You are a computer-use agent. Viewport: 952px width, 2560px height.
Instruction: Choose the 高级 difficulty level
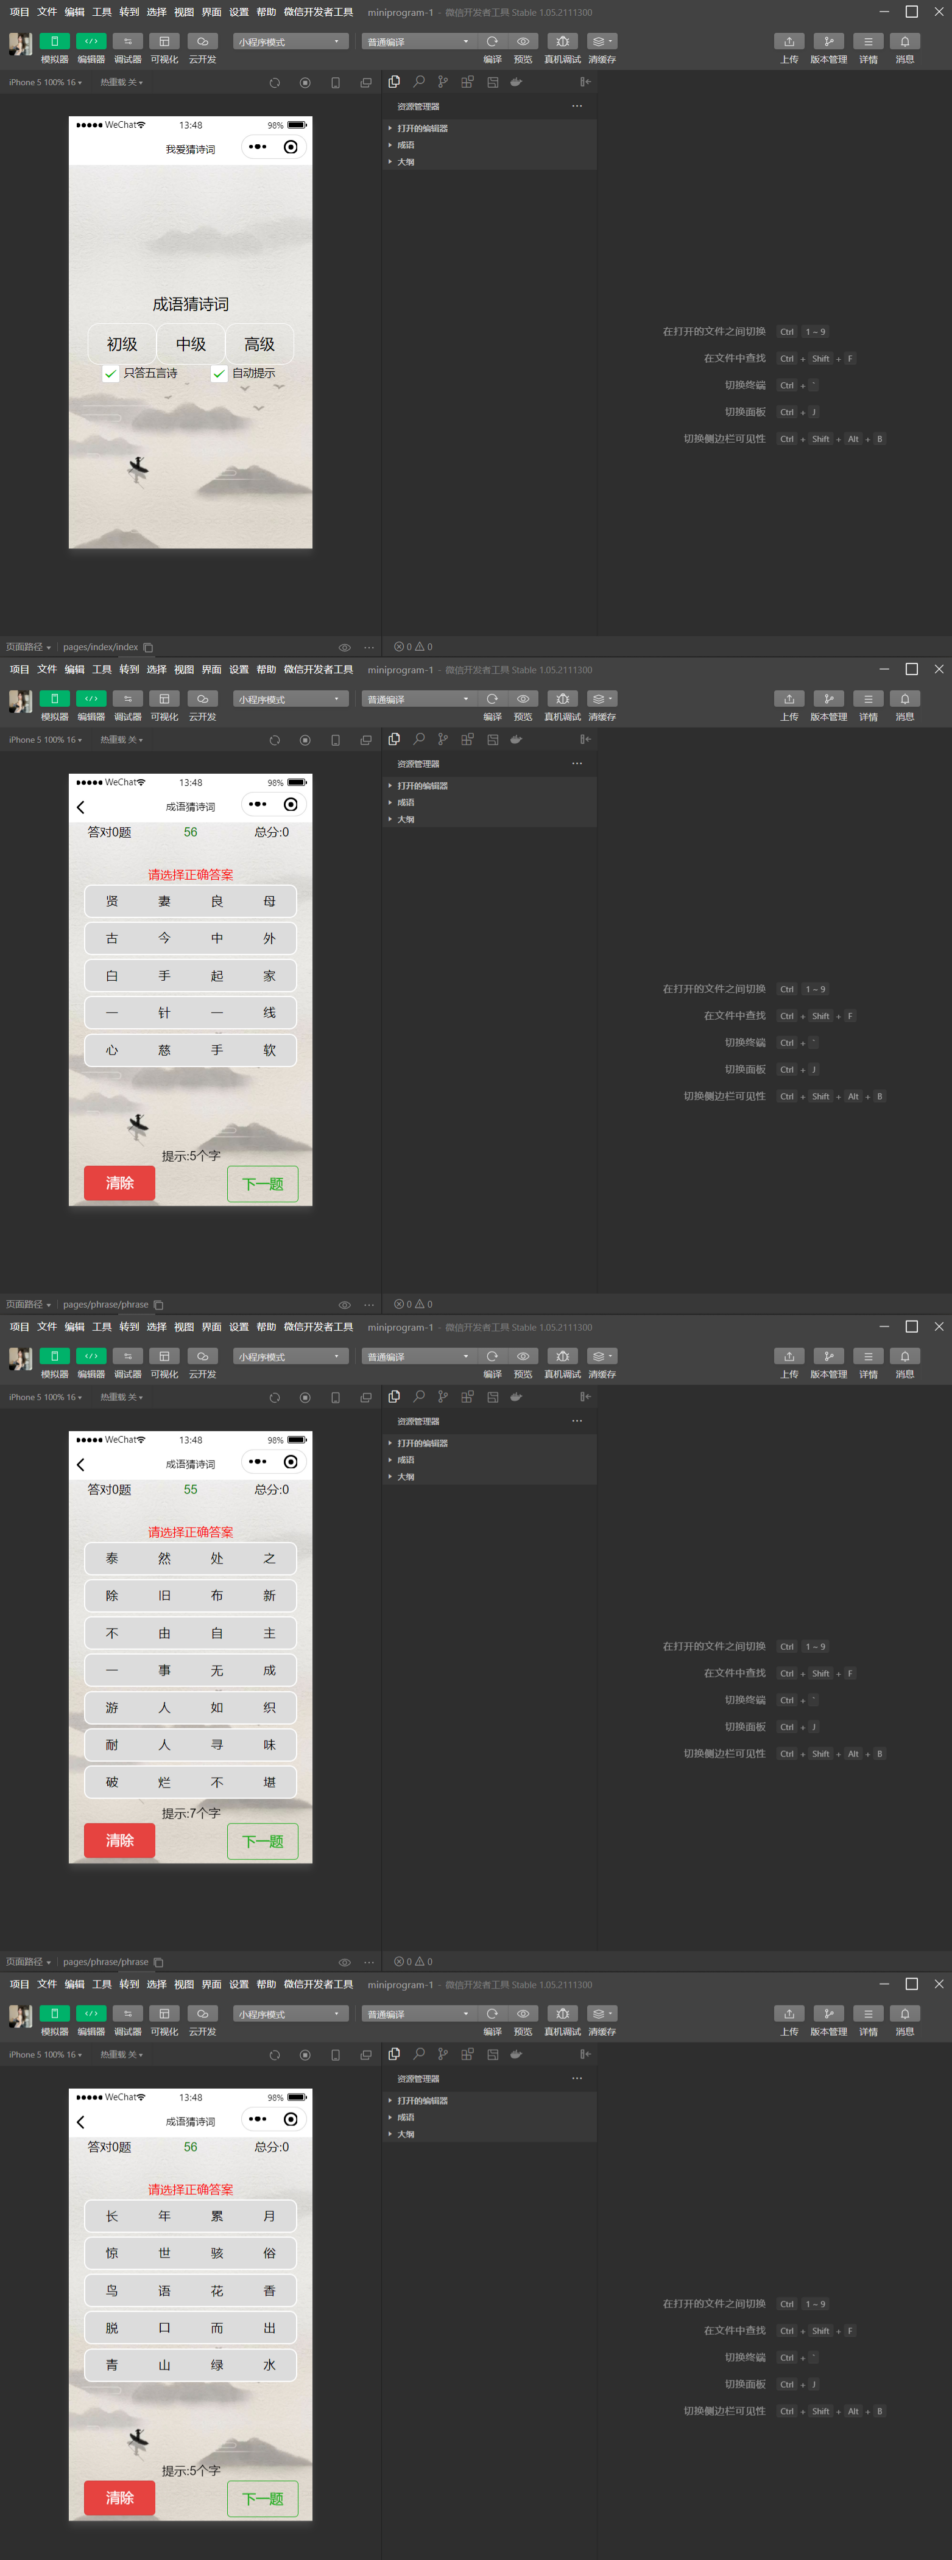click(259, 344)
